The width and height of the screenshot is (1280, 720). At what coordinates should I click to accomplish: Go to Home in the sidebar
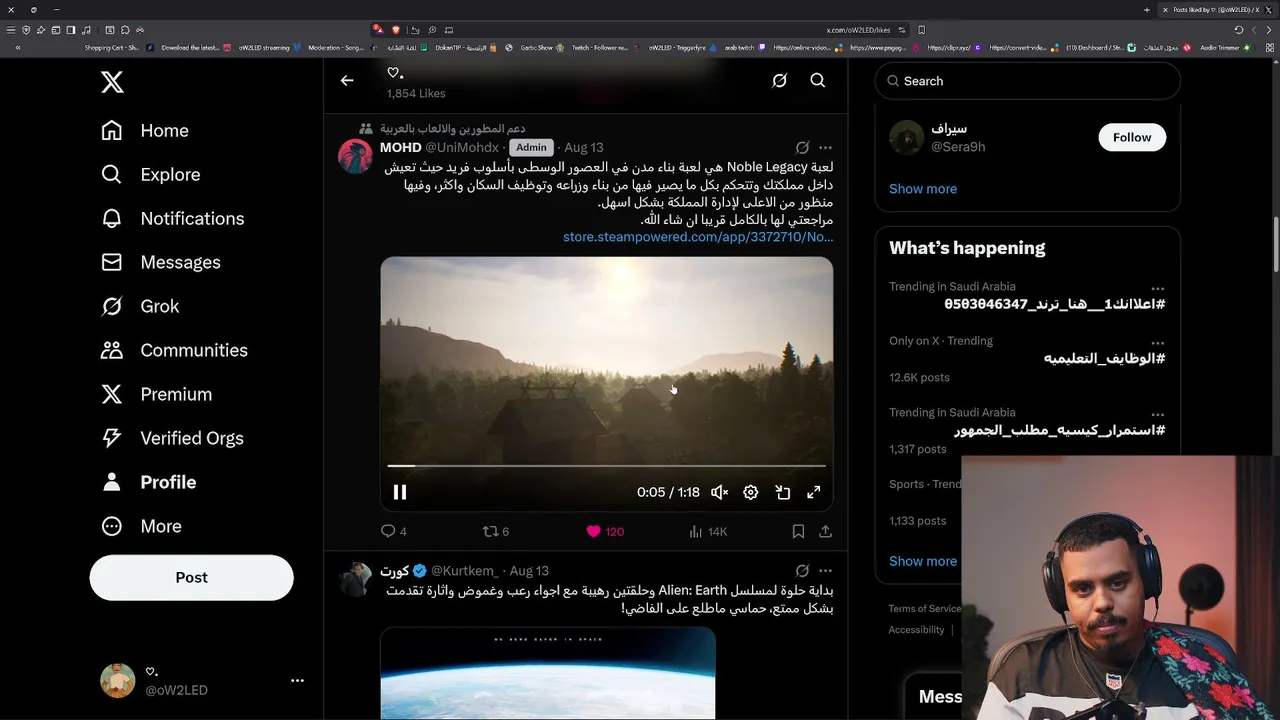145,130
